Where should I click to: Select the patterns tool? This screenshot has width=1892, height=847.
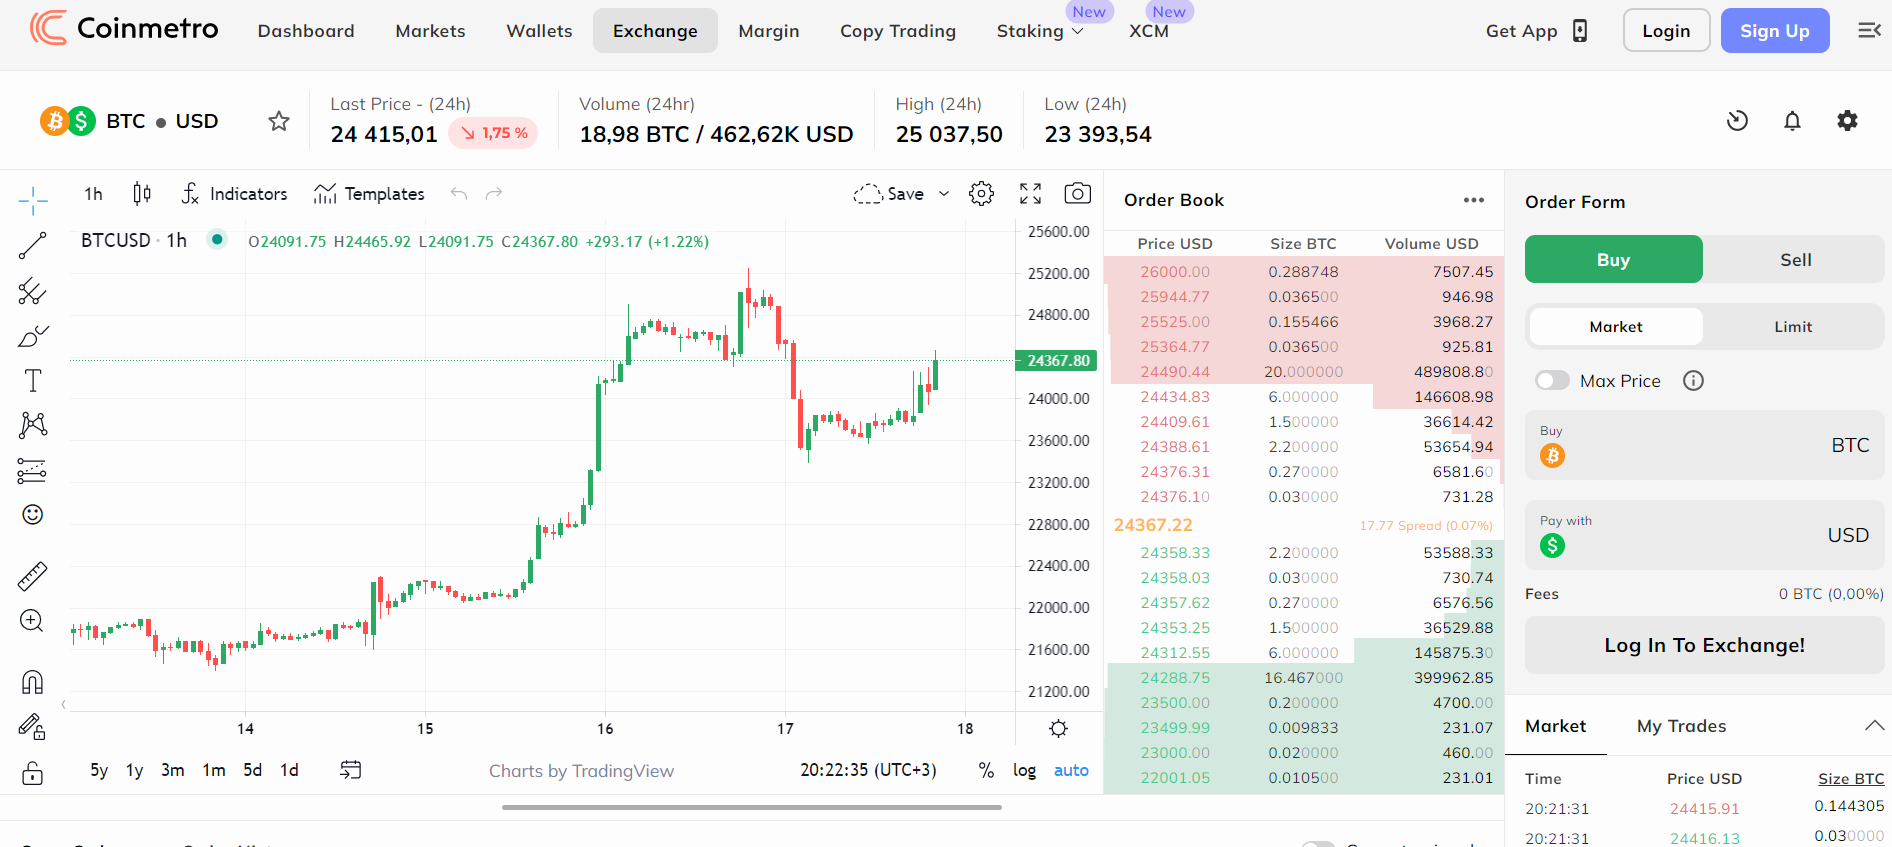pos(33,425)
